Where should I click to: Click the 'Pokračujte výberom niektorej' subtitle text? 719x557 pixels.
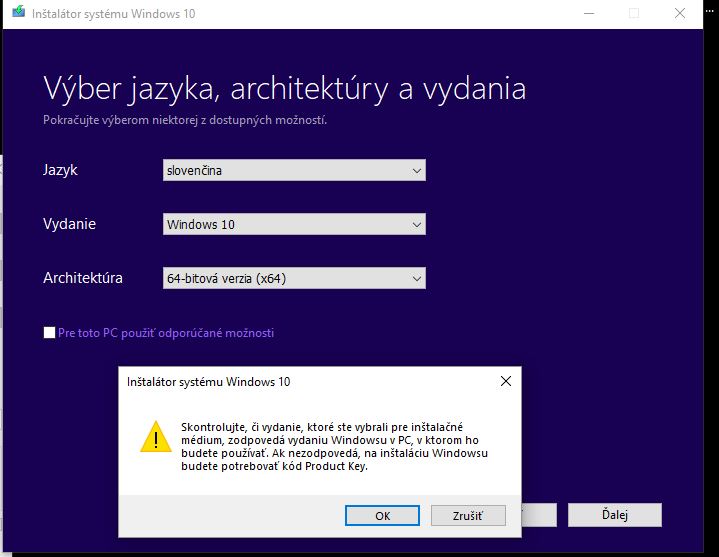click(185, 120)
